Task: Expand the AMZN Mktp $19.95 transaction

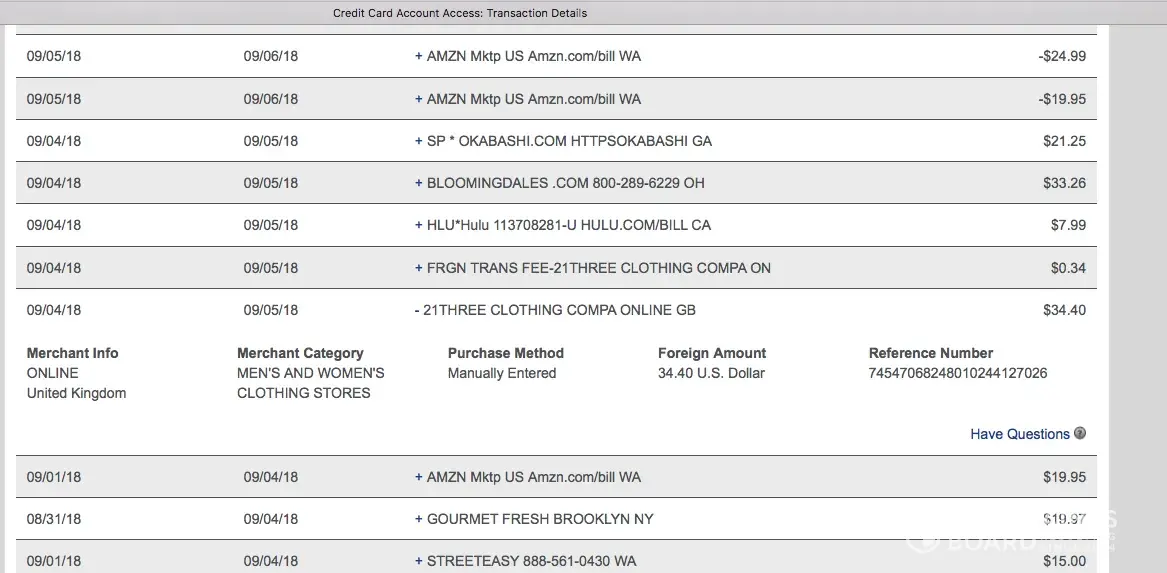Action: pyautogui.click(x=419, y=478)
